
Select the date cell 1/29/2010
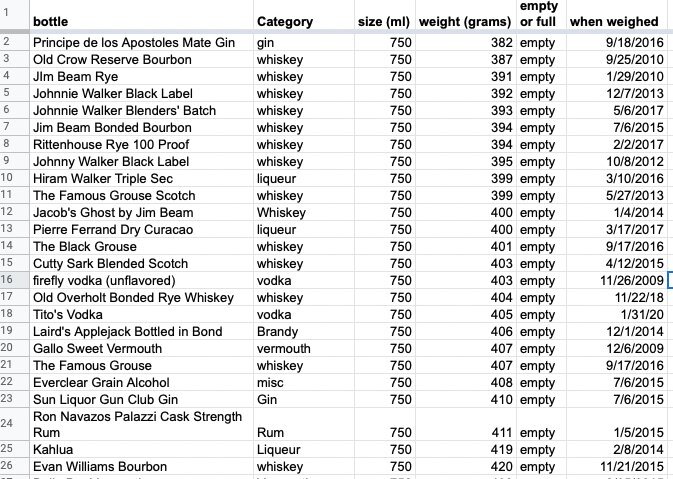tap(614, 77)
